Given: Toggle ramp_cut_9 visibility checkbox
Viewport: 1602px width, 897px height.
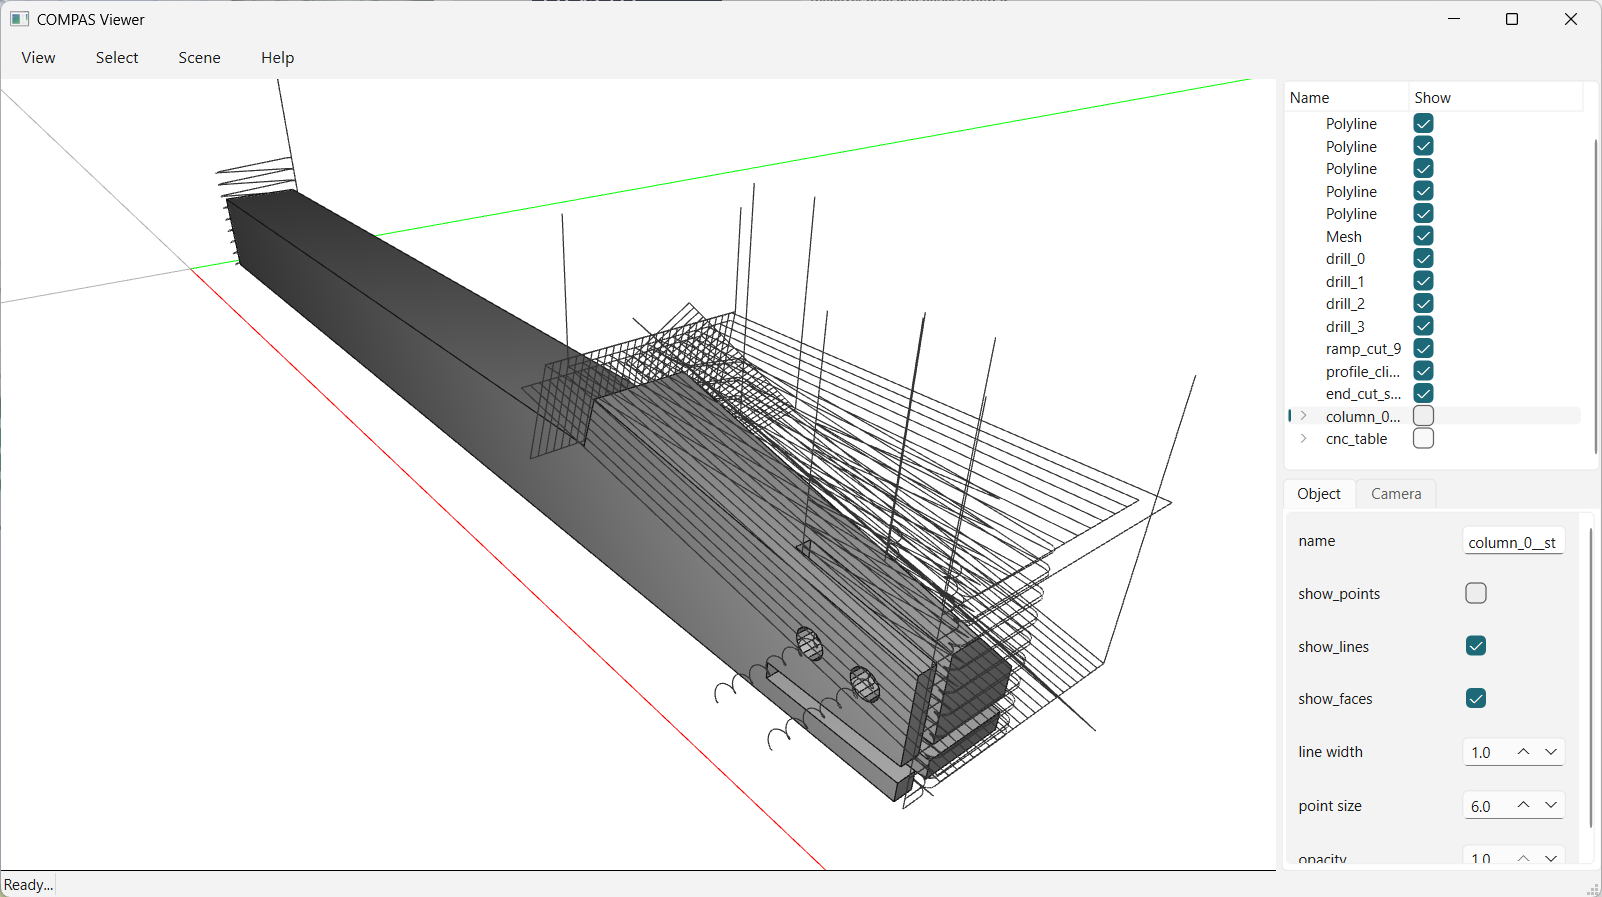Looking at the screenshot, I should pos(1424,348).
